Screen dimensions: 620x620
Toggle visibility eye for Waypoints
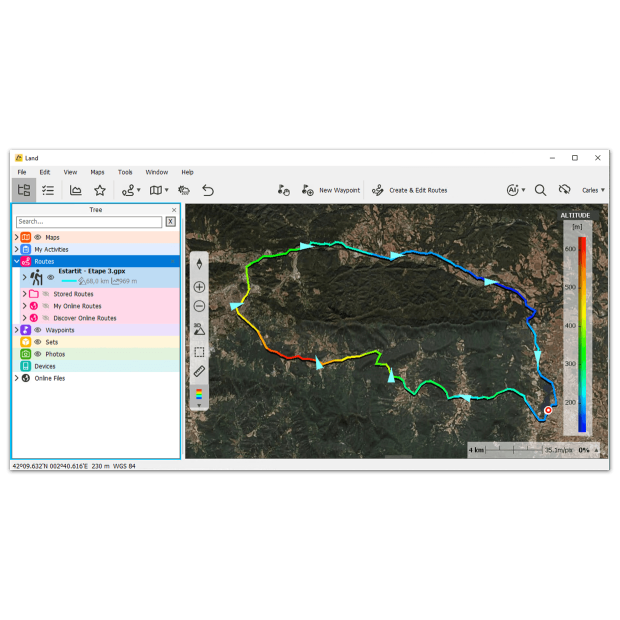coord(38,330)
